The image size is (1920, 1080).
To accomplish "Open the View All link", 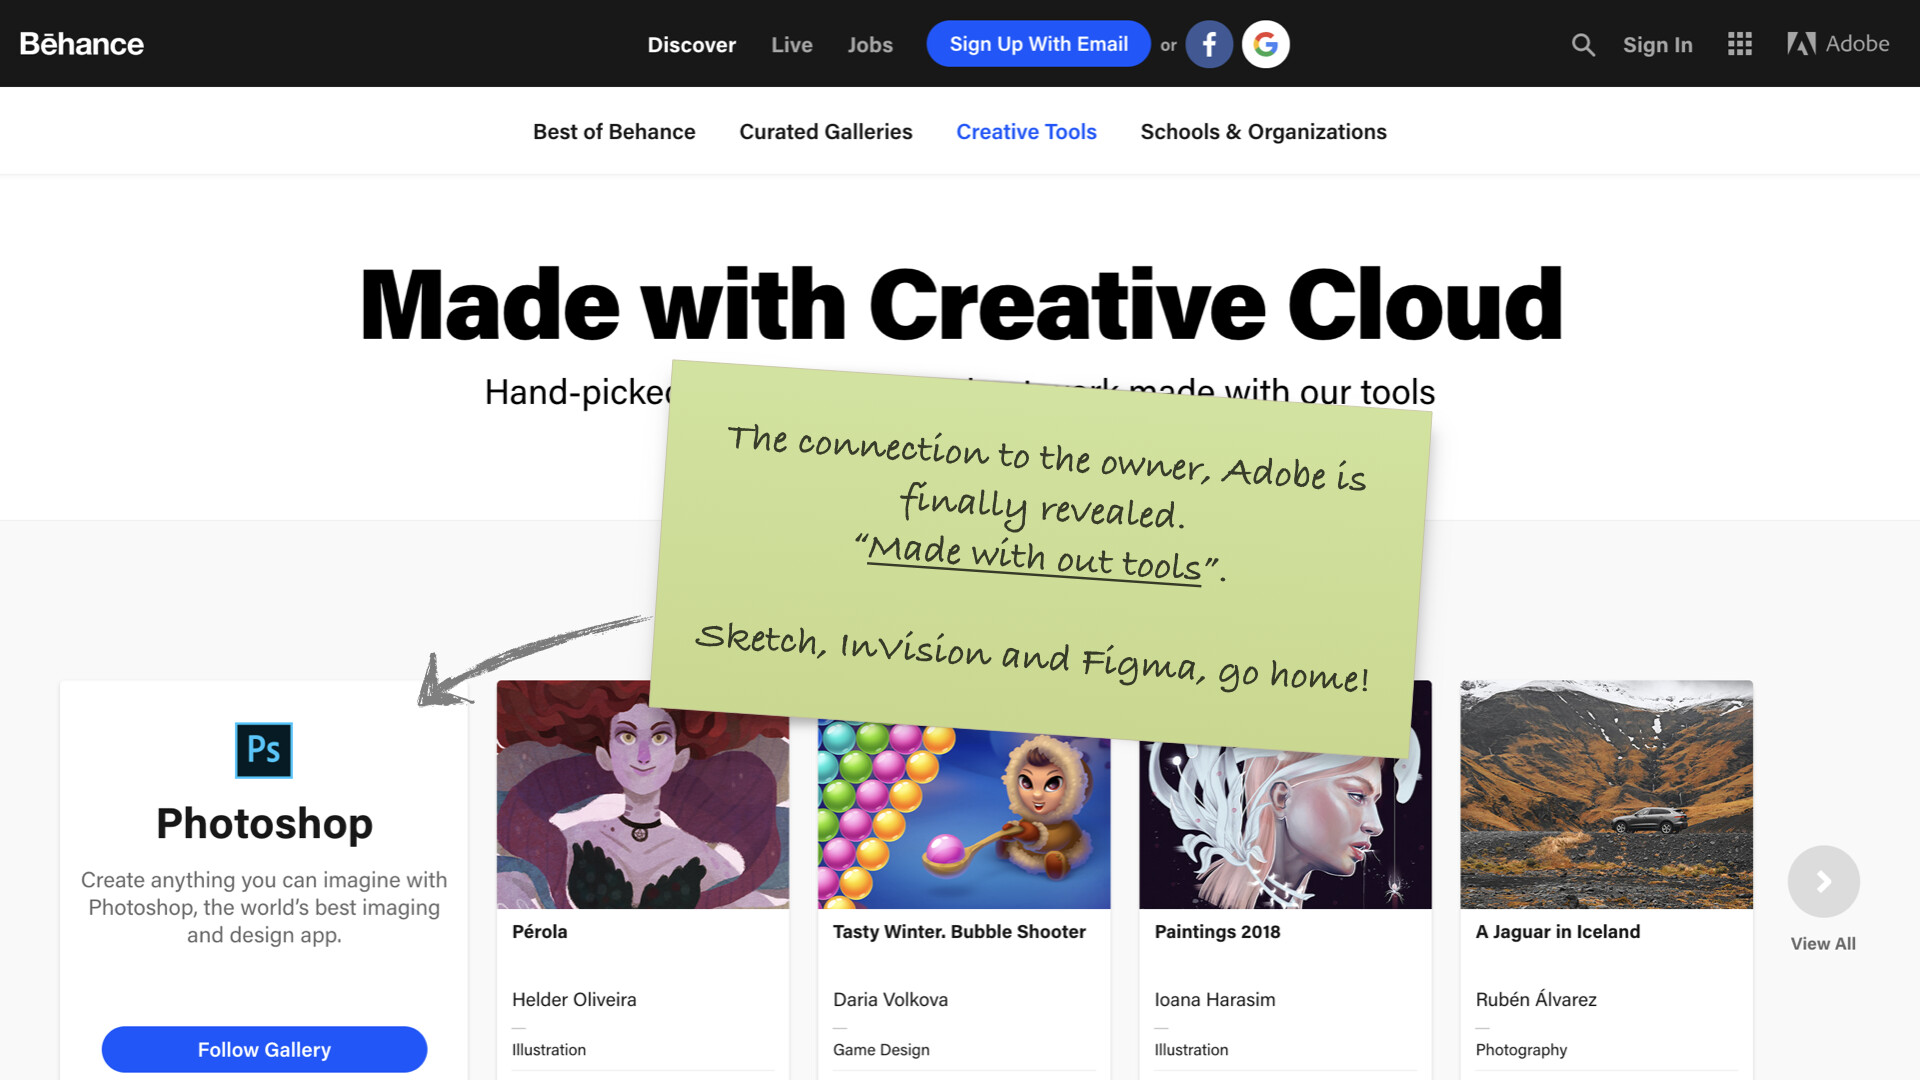I will [x=1823, y=944].
